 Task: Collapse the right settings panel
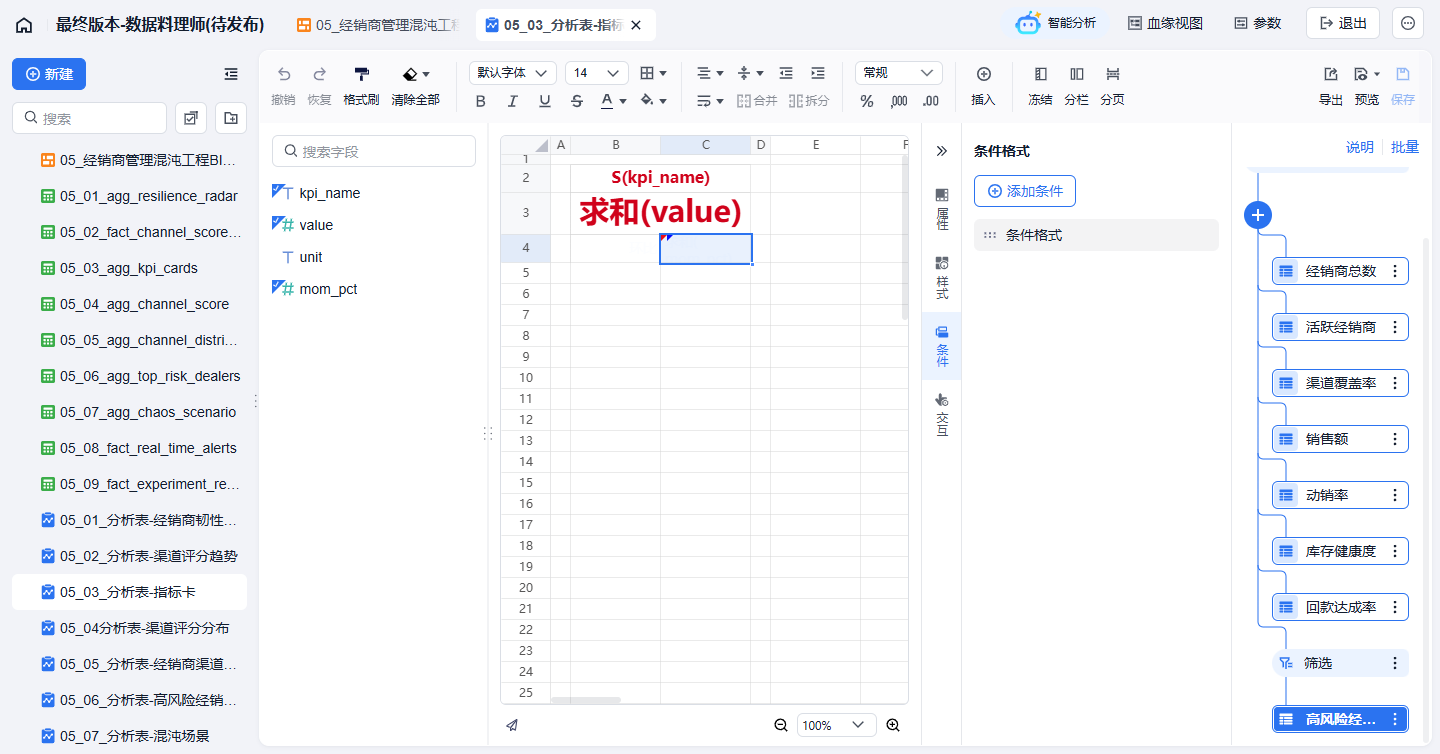941,151
